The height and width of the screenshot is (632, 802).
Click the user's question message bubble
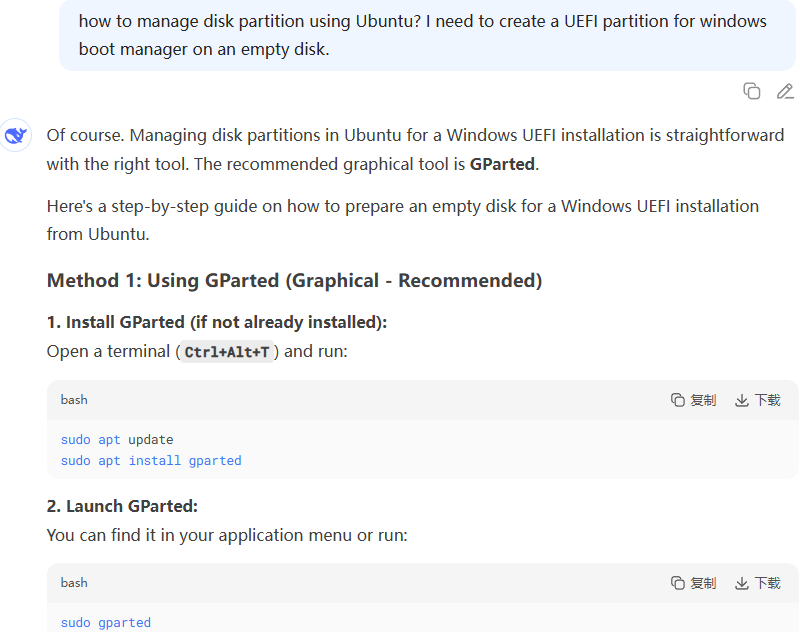427,35
